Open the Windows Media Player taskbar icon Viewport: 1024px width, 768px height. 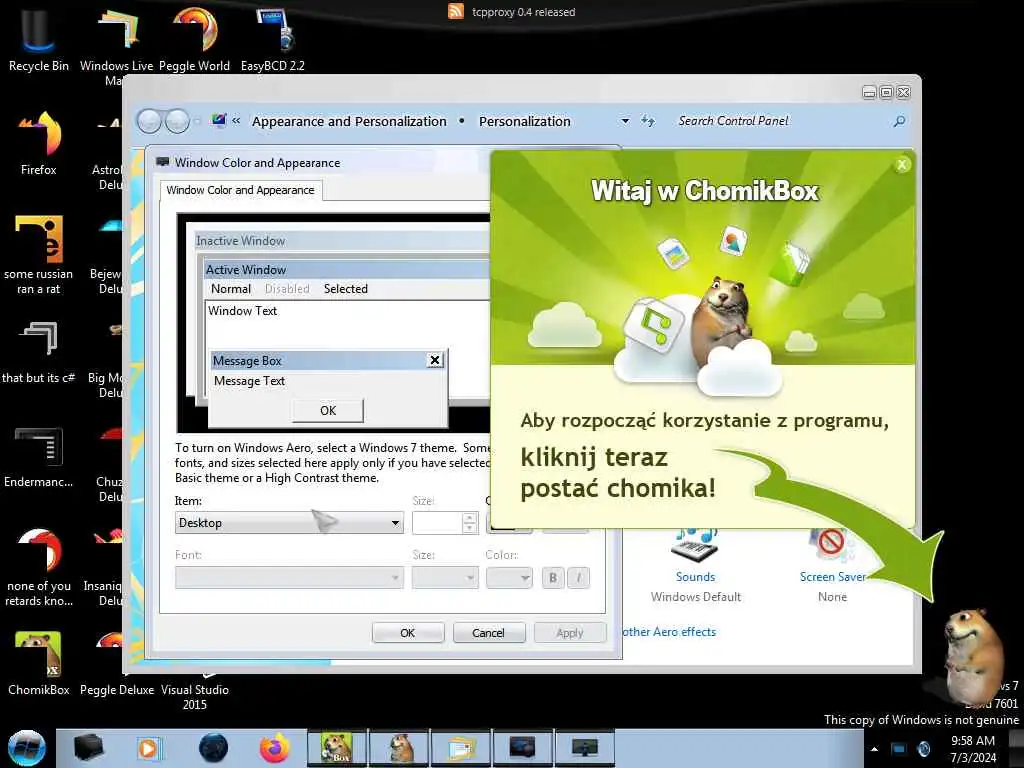click(x=148, y=748)
